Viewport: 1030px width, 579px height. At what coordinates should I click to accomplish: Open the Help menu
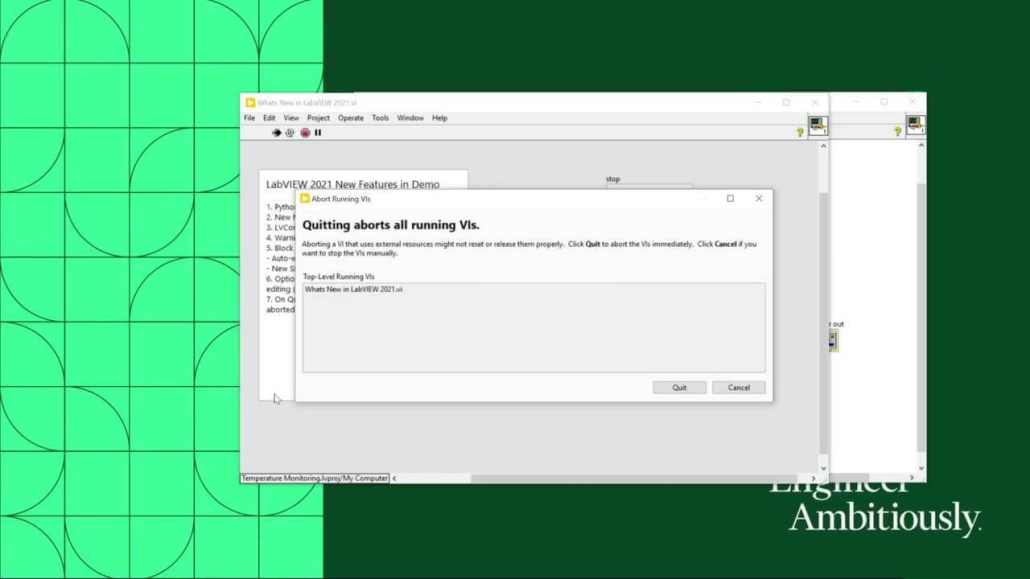point(439,118)
